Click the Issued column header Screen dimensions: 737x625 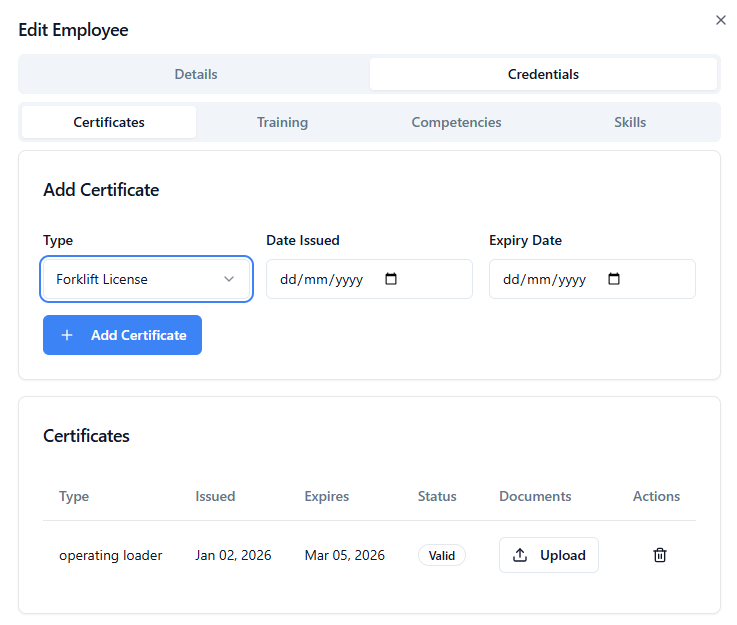pyautogui.click(x=215, y=496)
